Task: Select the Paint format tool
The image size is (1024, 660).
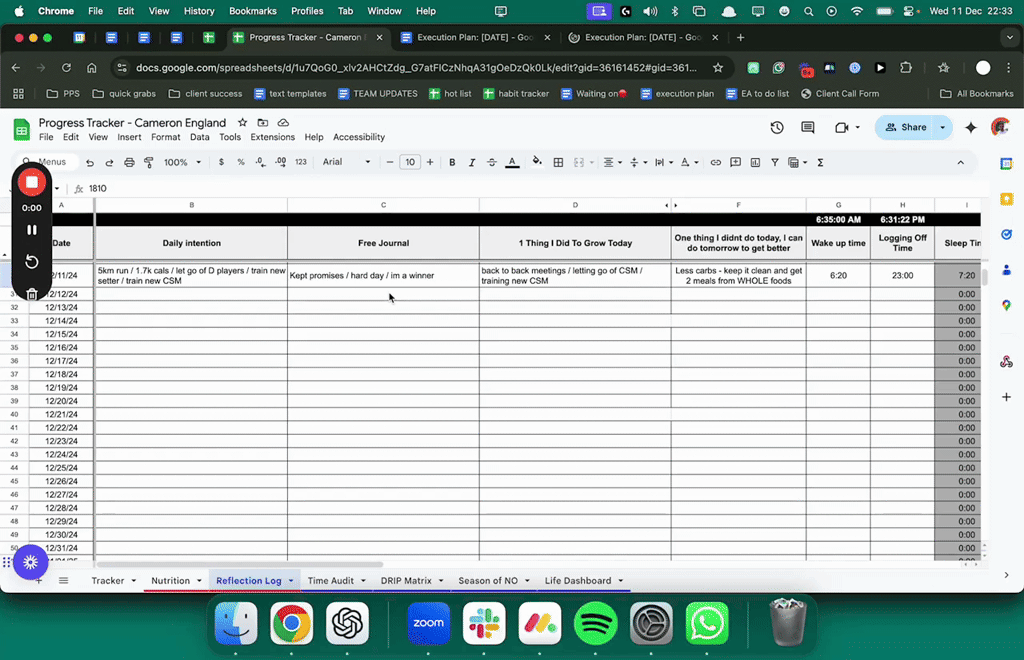Action: pyautogui.click(x=149, y=163)
